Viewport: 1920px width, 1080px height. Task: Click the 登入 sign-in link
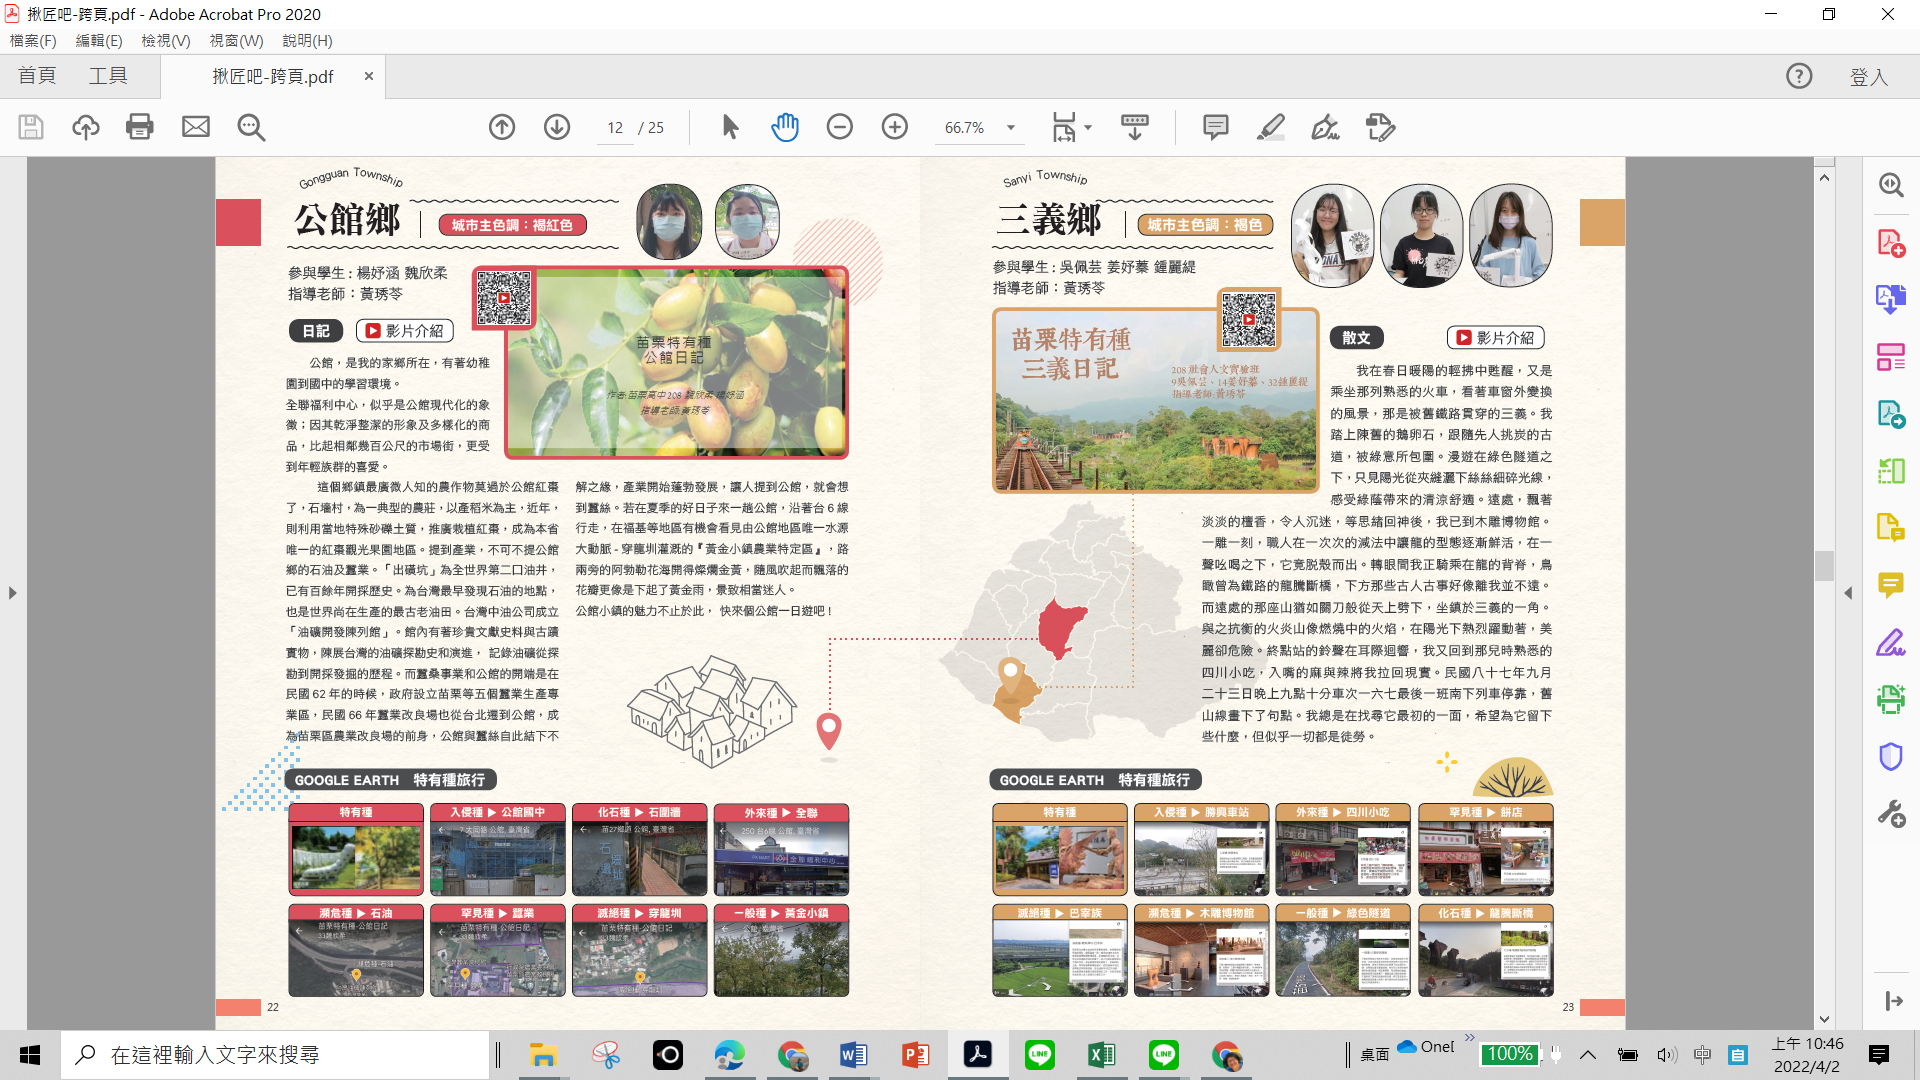(1868, 77)
